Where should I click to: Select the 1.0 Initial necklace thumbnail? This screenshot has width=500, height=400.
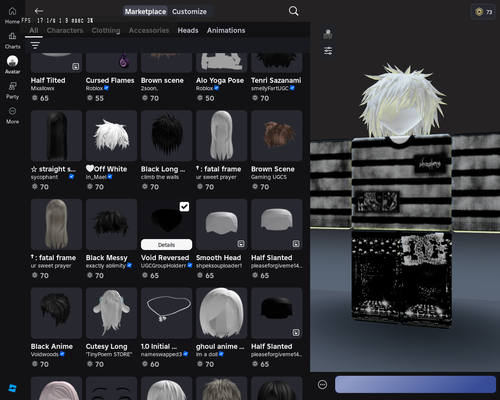point(166,313)
